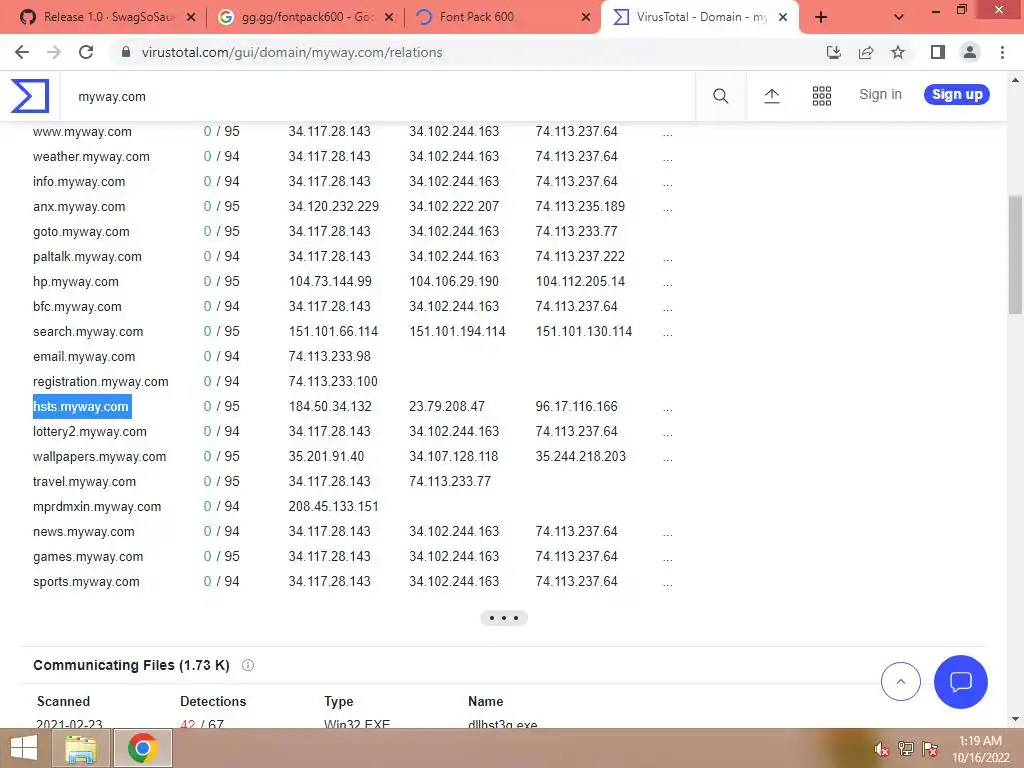
Task: Click IP 208.45.133.151
Action: (x=333, y=506)
